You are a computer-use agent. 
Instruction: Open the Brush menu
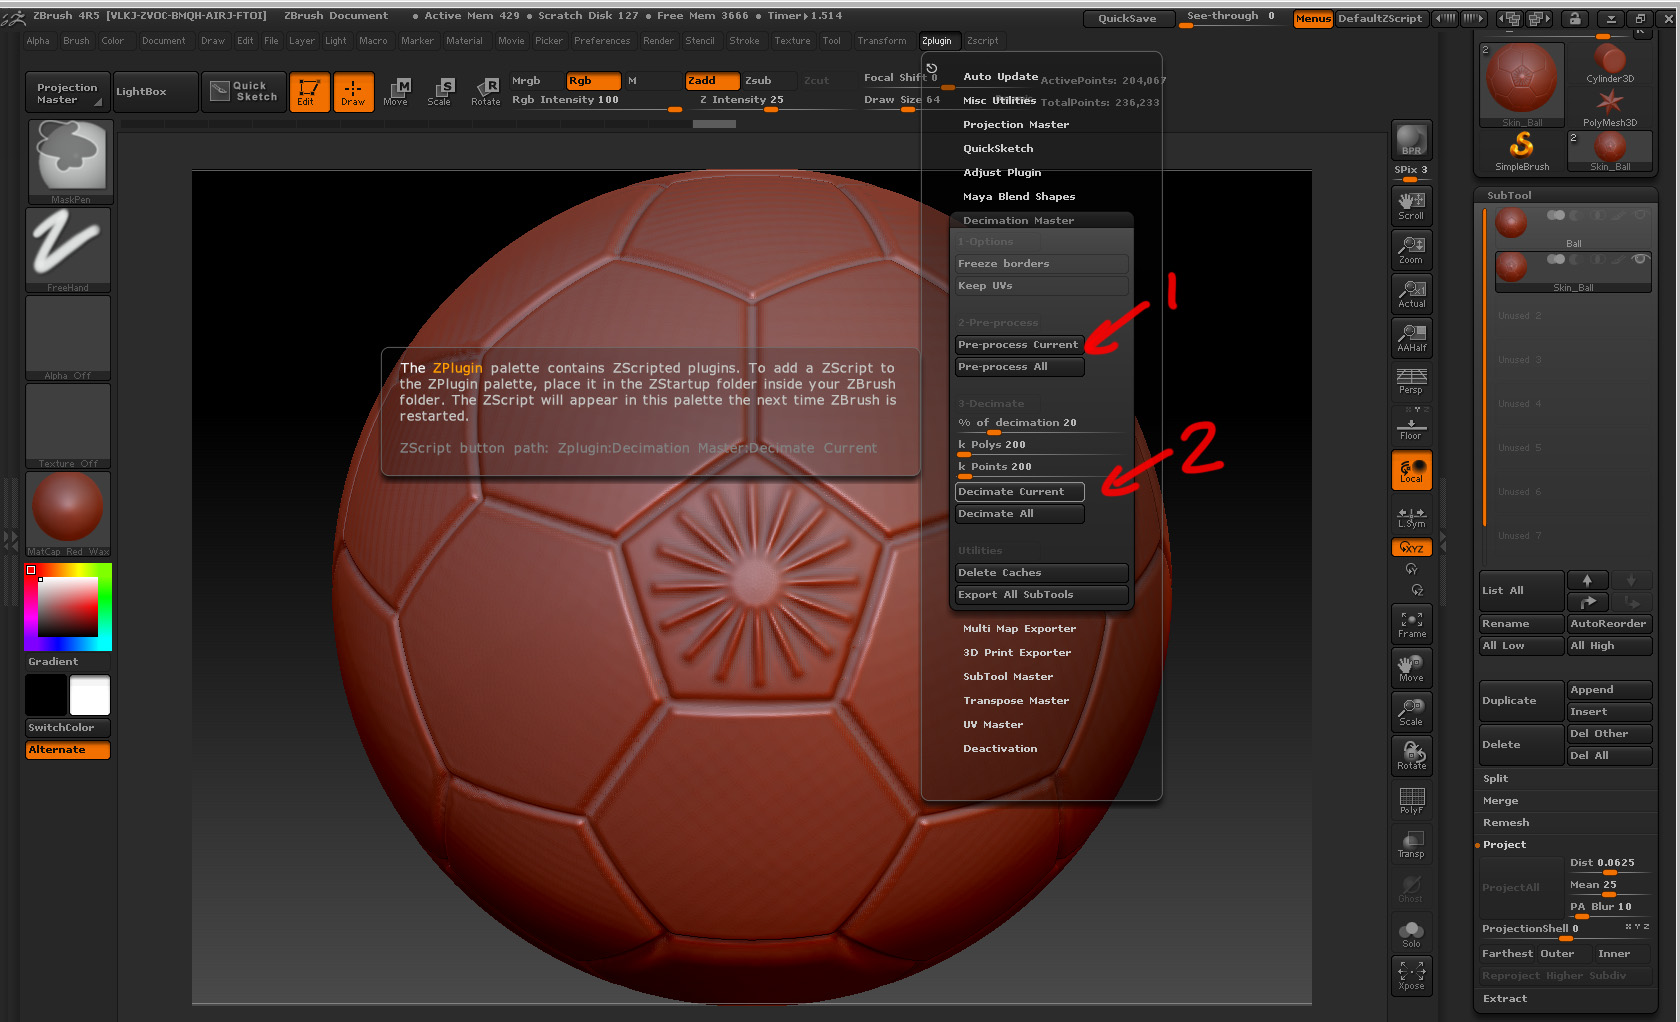76,41
